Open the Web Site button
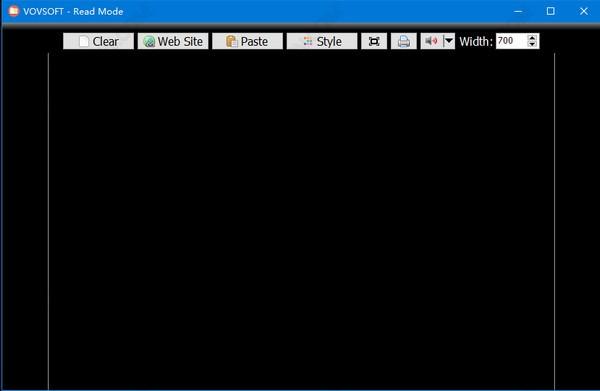This screenshot has height=391, width=600. [173, 41]
